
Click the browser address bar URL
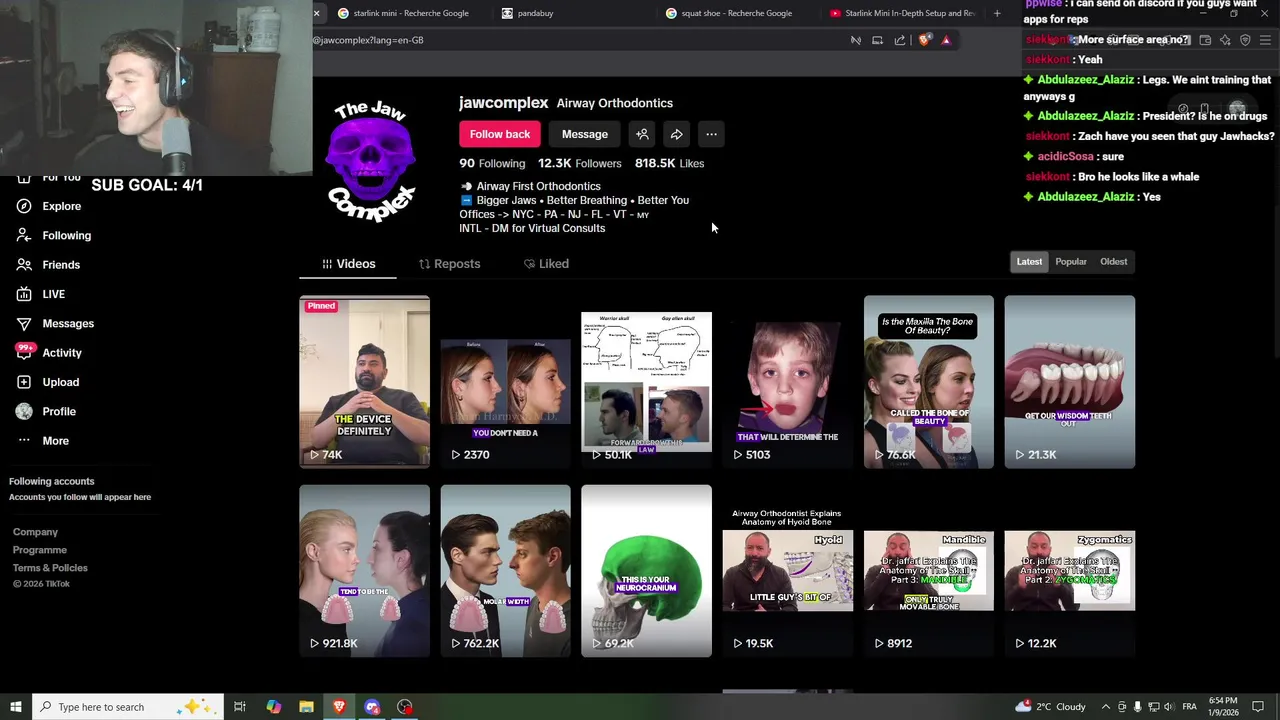(x=368, y=40)
